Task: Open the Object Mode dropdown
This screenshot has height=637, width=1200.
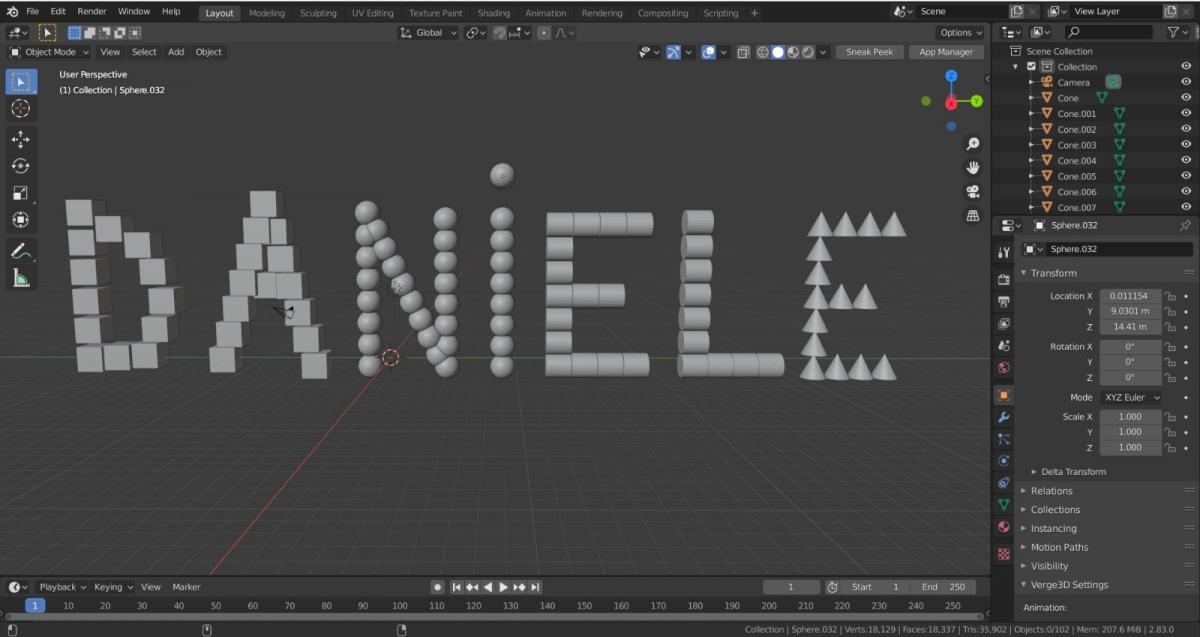Action: [x=49, y=52]
